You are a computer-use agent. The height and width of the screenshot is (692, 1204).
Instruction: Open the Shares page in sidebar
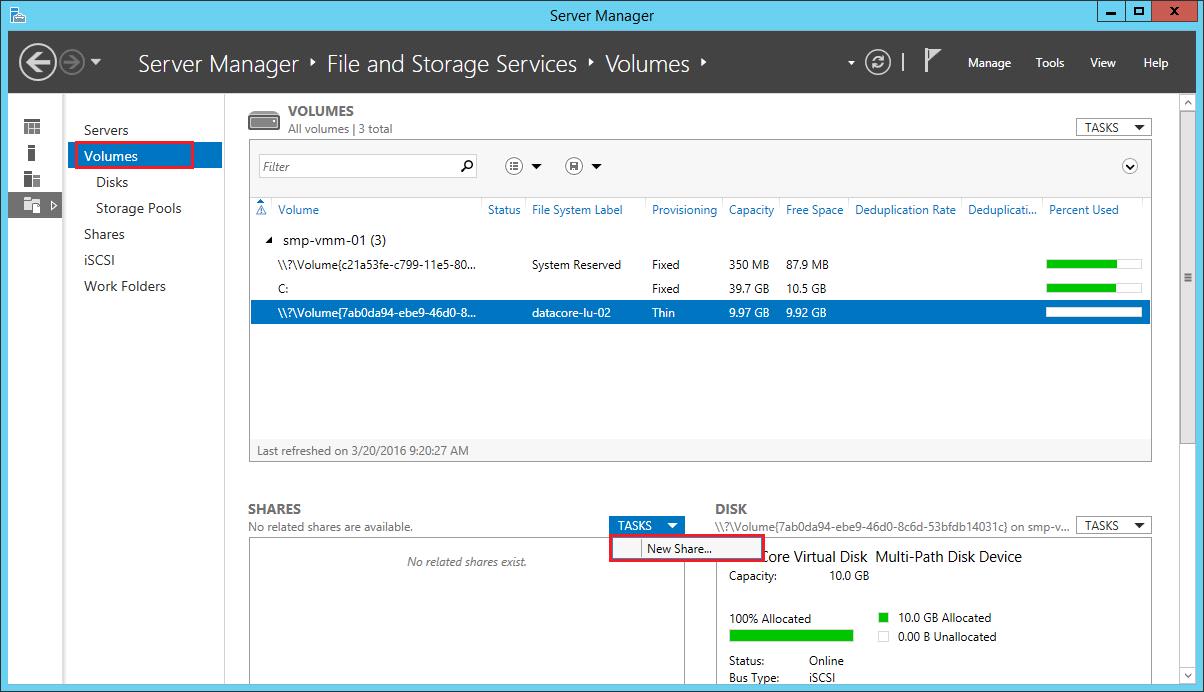pyautogui.click(x=104, y=234)
